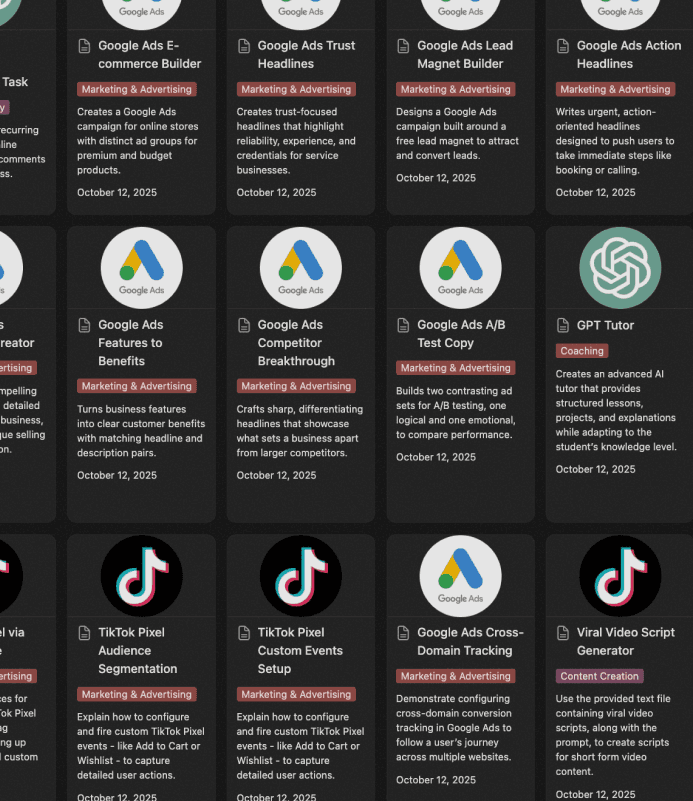Click the ChatGPT logo on GPT Tutor card
The height and width of the screenshot is (801, 693).
(x=620, y=268)
